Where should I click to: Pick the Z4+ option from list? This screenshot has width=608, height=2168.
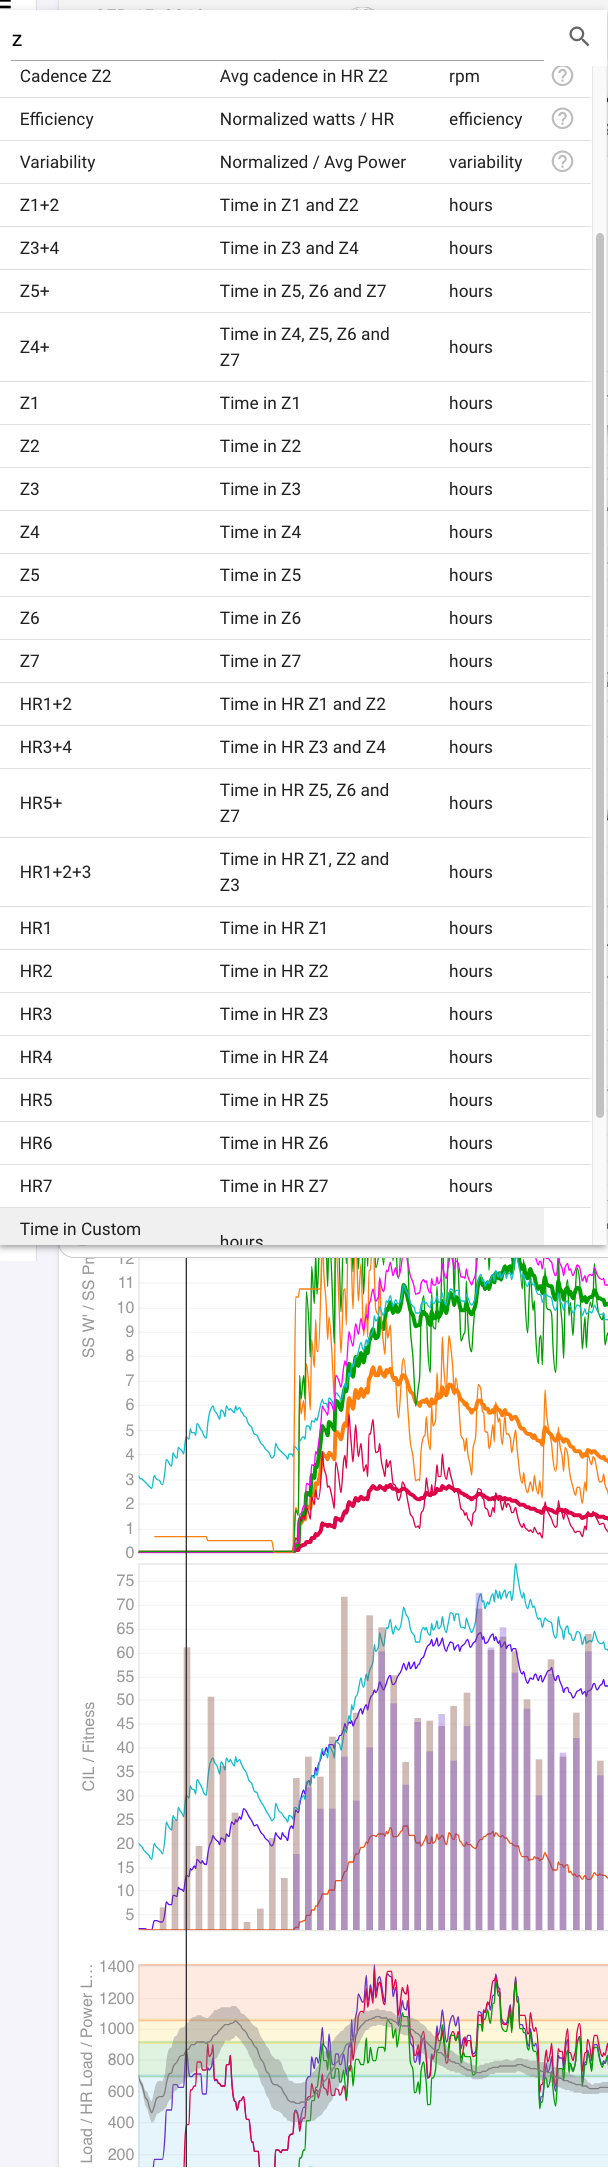click(x=295, y=347)
